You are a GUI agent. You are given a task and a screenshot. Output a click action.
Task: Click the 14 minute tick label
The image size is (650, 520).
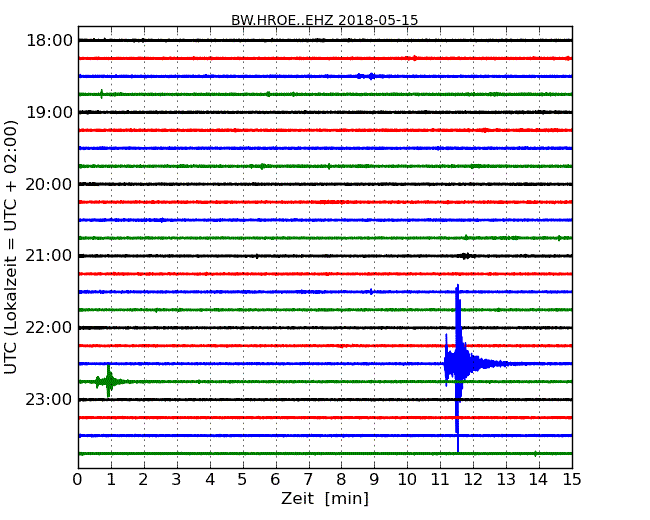(x=538, y=480)
